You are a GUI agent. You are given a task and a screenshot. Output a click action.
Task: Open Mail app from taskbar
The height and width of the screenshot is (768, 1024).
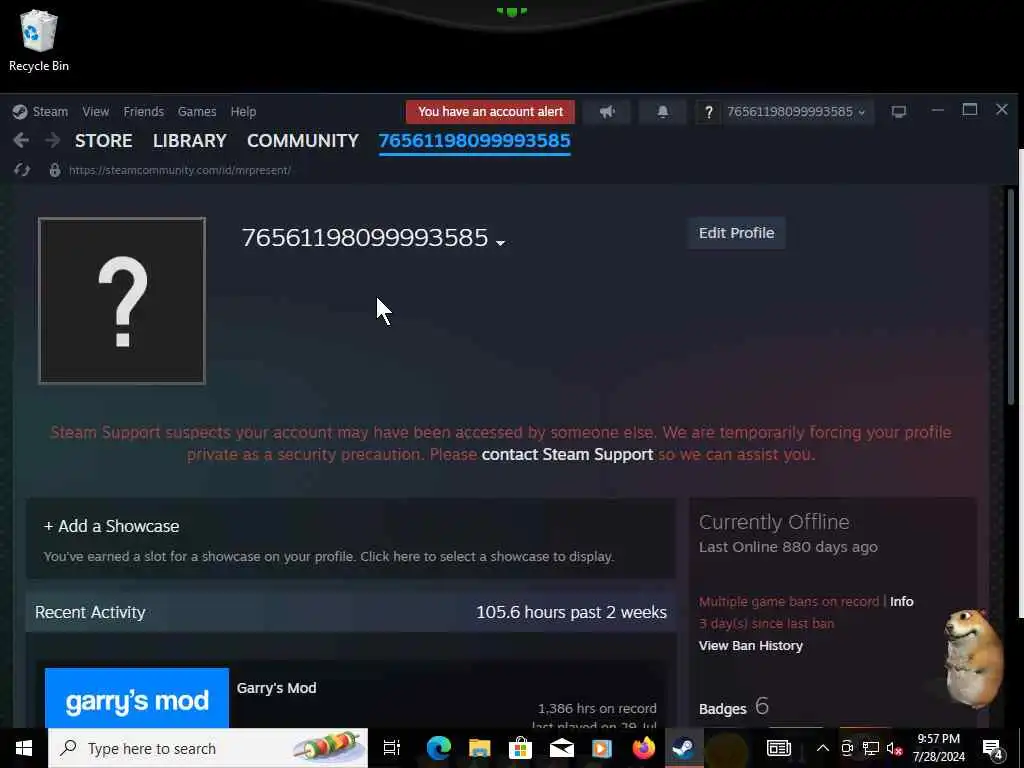coord(561,748)
